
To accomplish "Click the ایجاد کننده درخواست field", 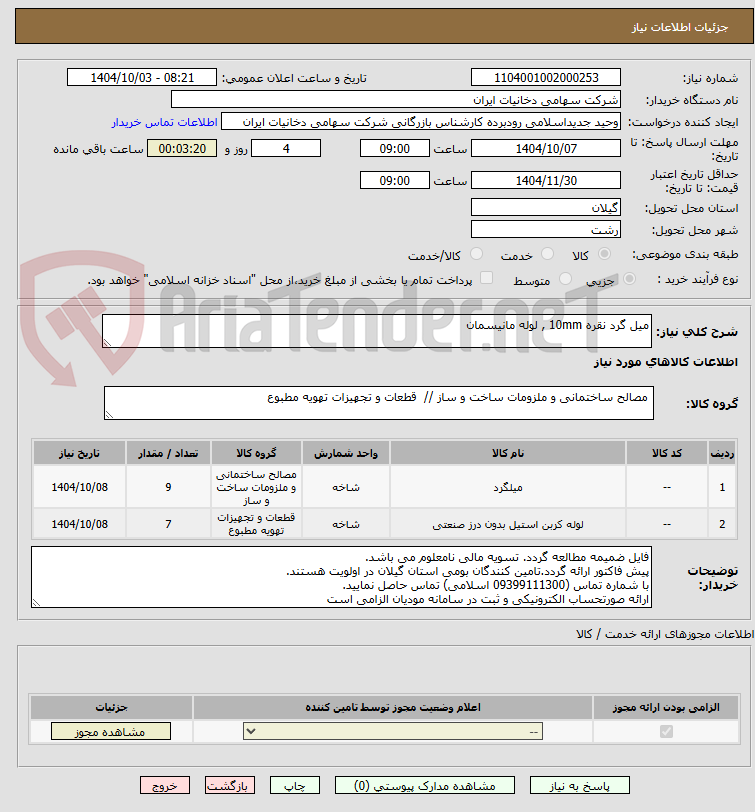I will pos(421,122).
